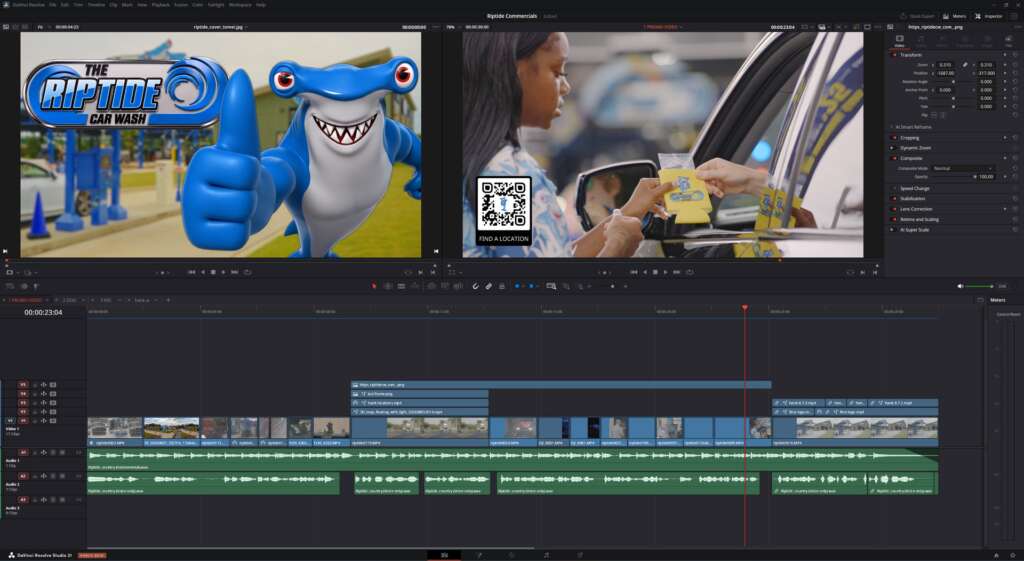Image resolution: width=1024 pixels, height=561 pixels.
Task: Toggle Retime and Scaling enable dot
Action: (x=894, y=219)
